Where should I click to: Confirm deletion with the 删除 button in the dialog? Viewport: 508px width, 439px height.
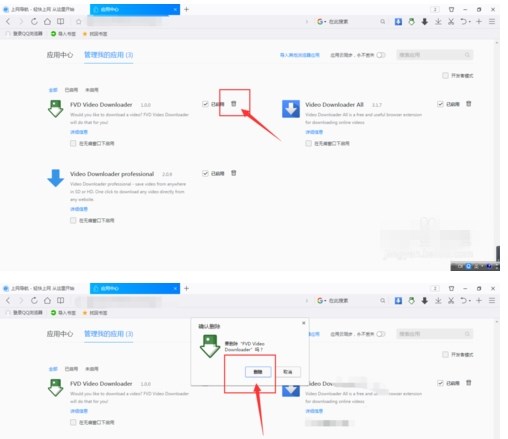pos(258,372)
